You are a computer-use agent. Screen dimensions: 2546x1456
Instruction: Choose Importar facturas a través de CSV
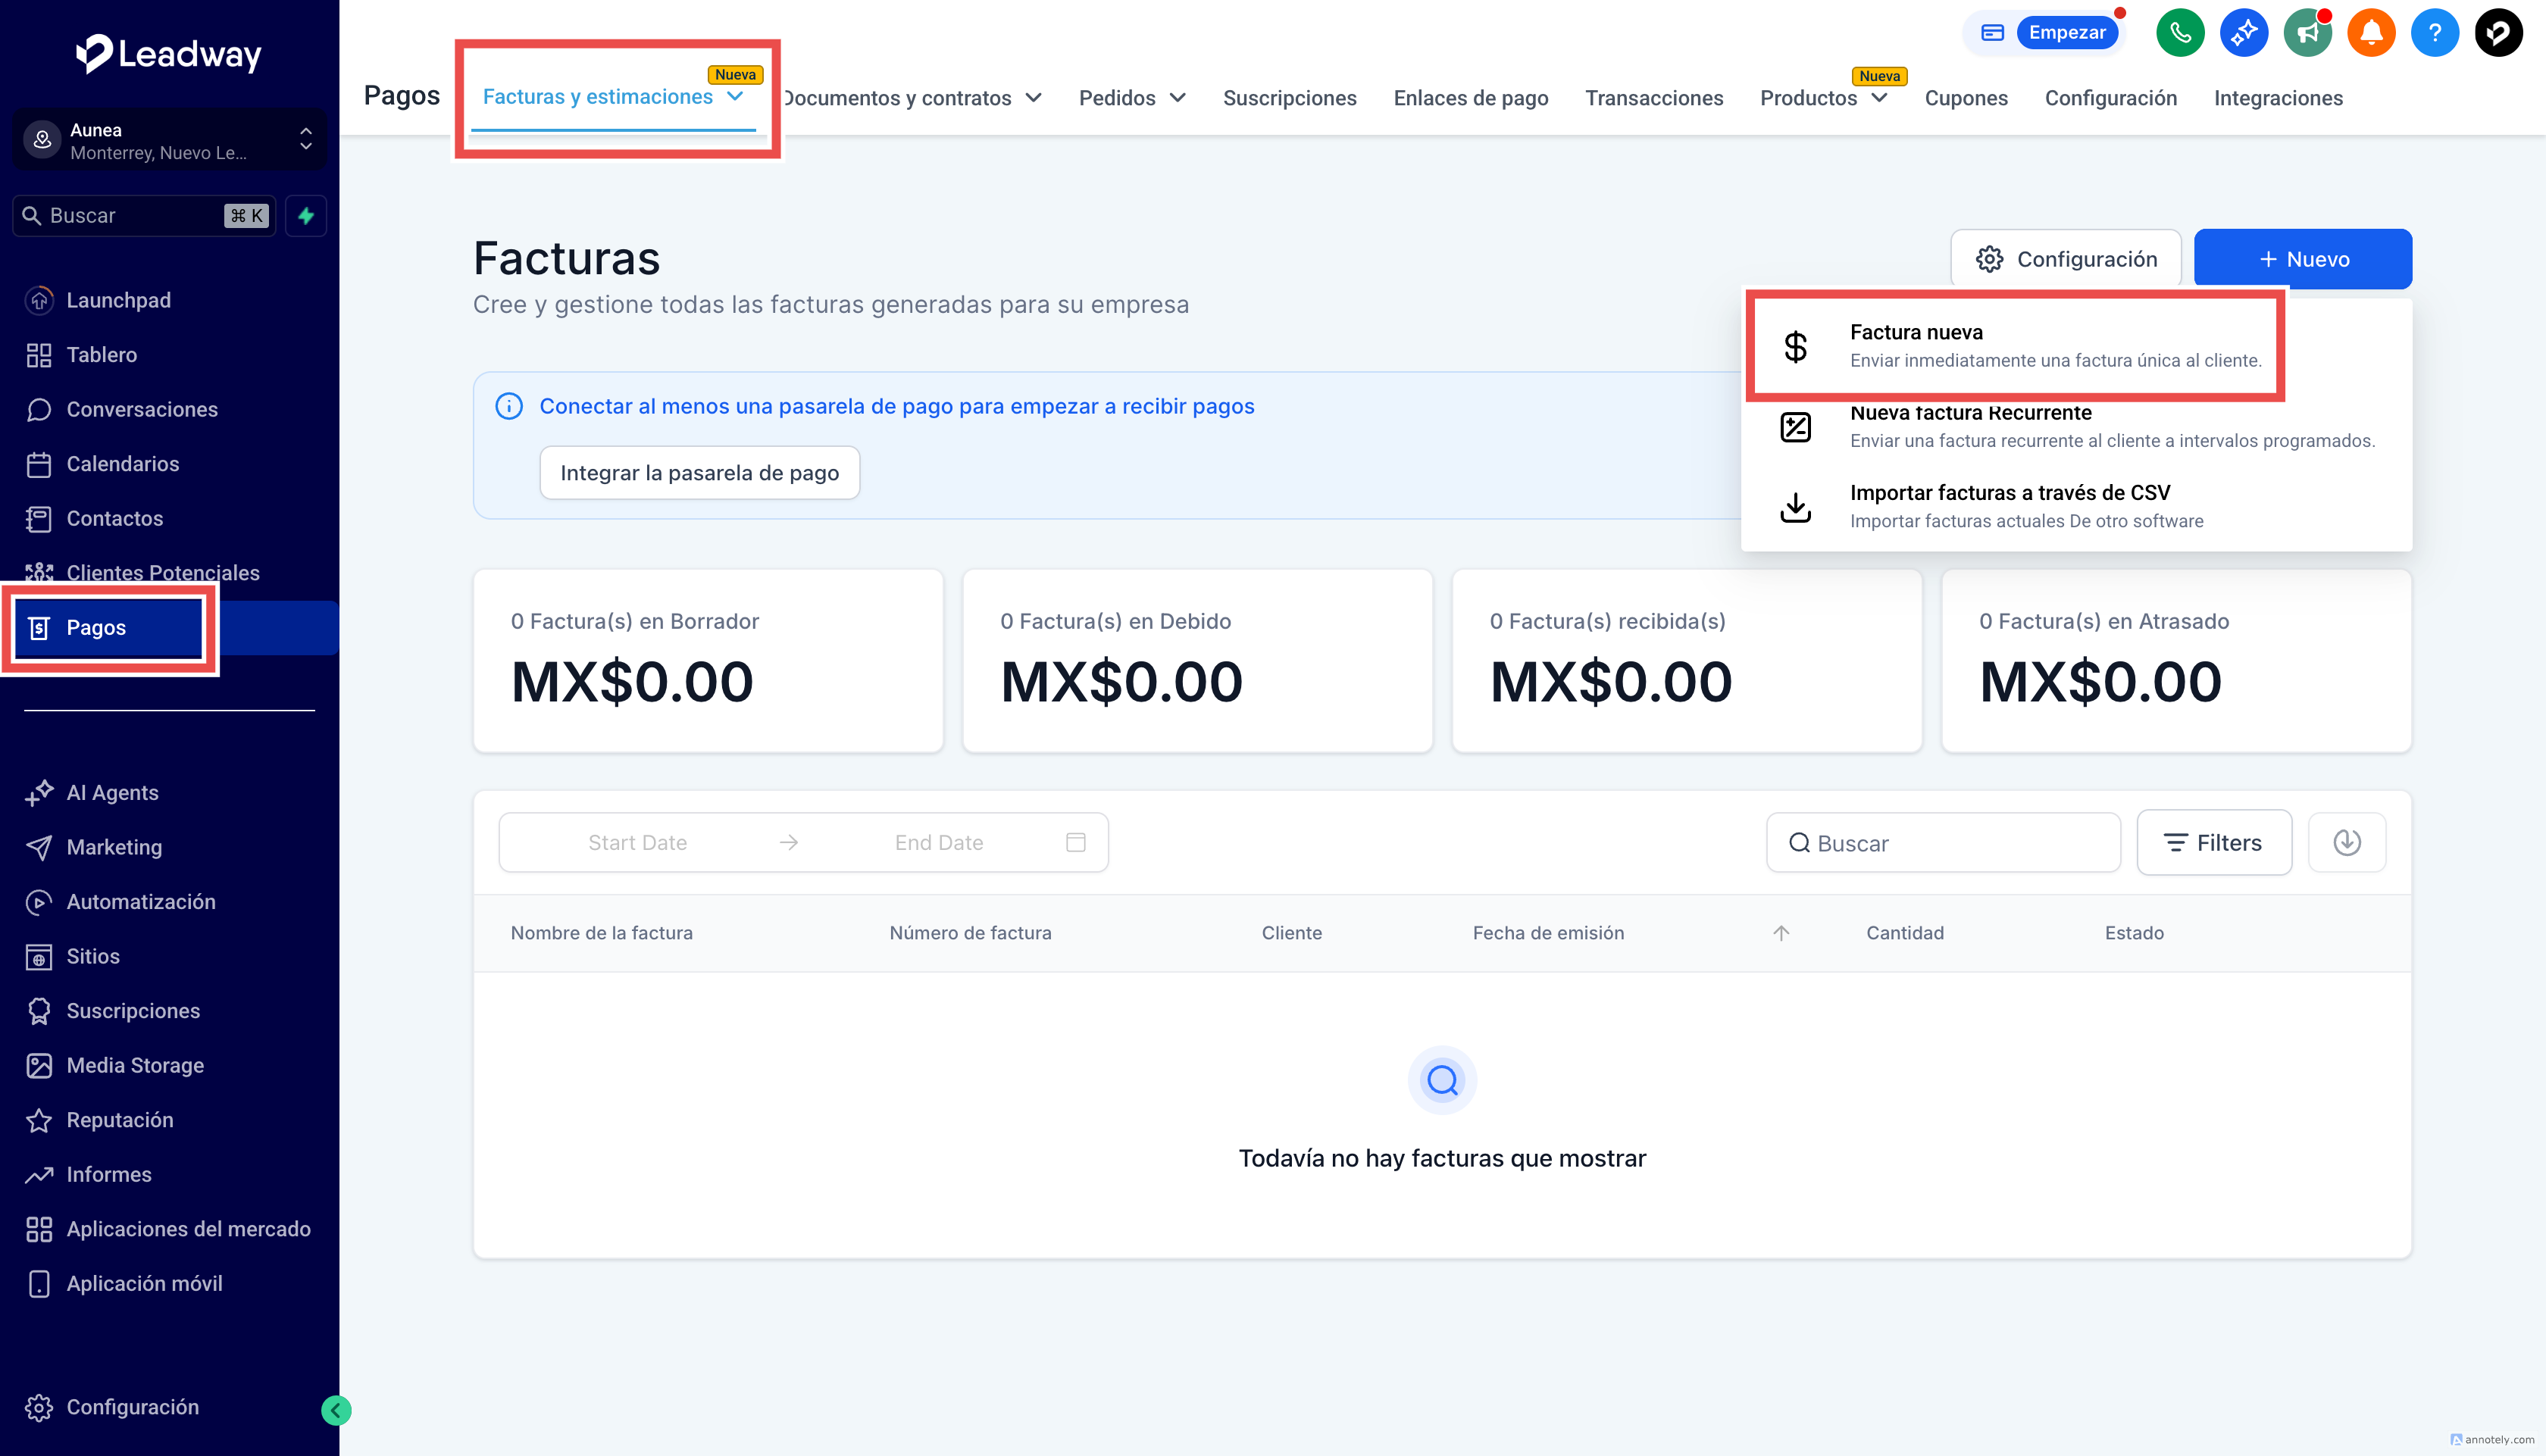click(2010, 507)
